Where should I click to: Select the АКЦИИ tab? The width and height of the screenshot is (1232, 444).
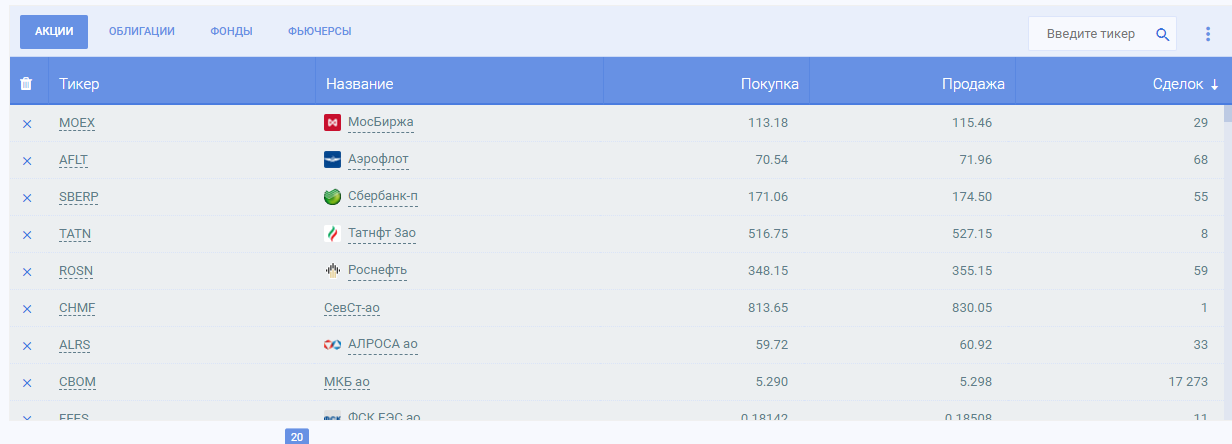point(54,32)
